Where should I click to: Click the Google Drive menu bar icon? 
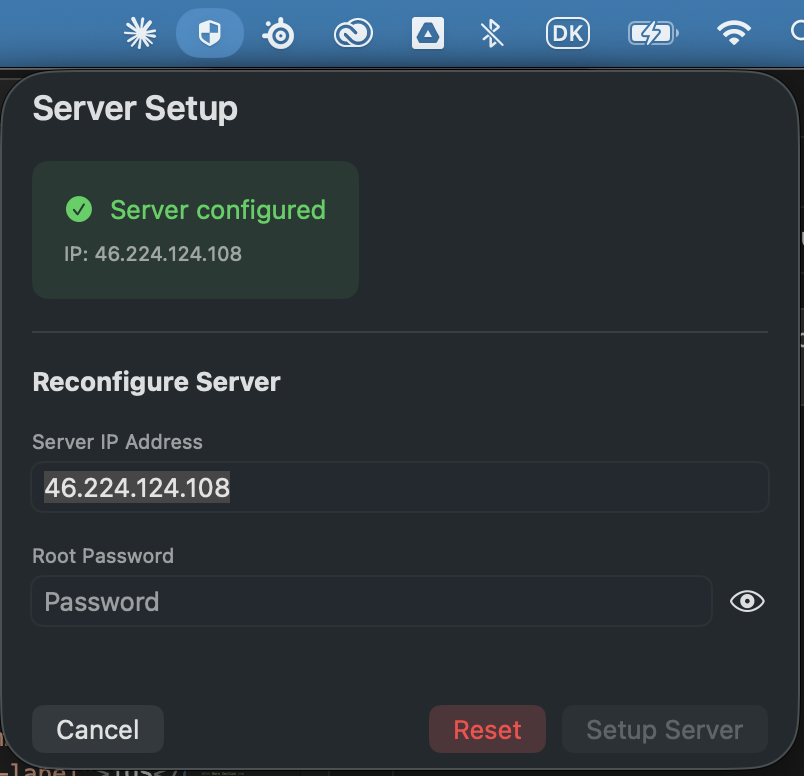pos(427,32)
